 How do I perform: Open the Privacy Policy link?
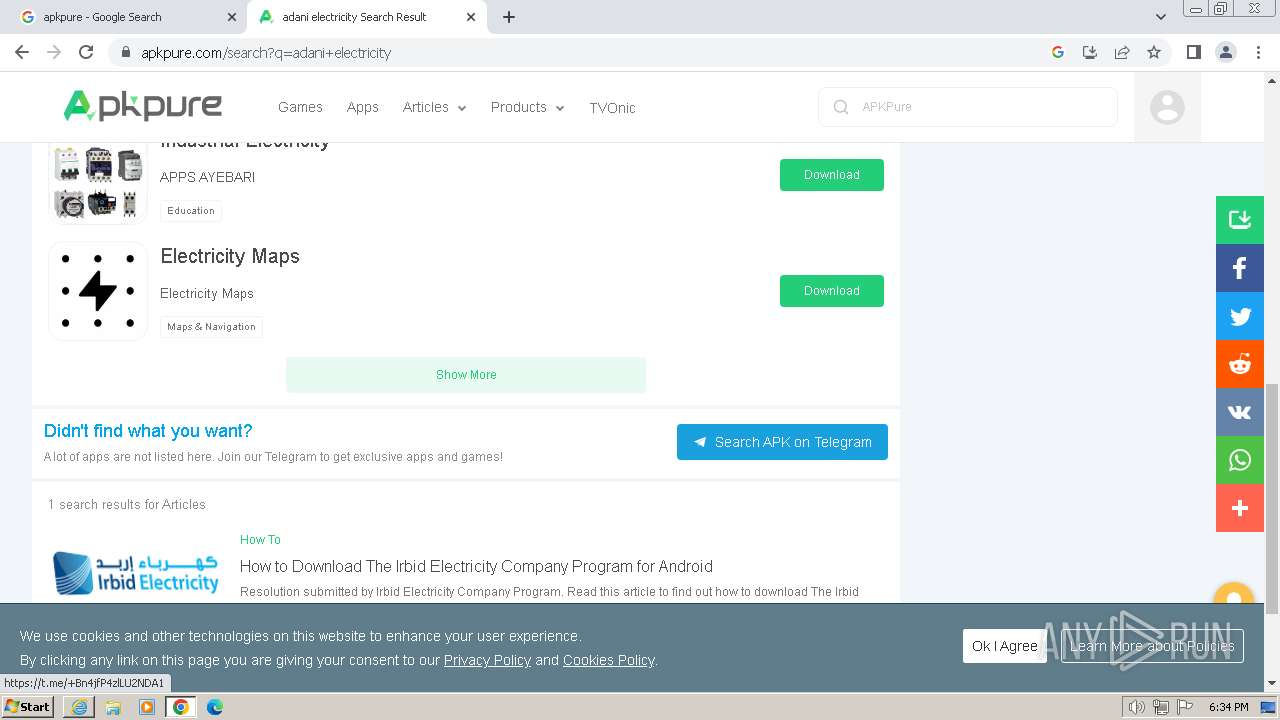click(487, 660)
